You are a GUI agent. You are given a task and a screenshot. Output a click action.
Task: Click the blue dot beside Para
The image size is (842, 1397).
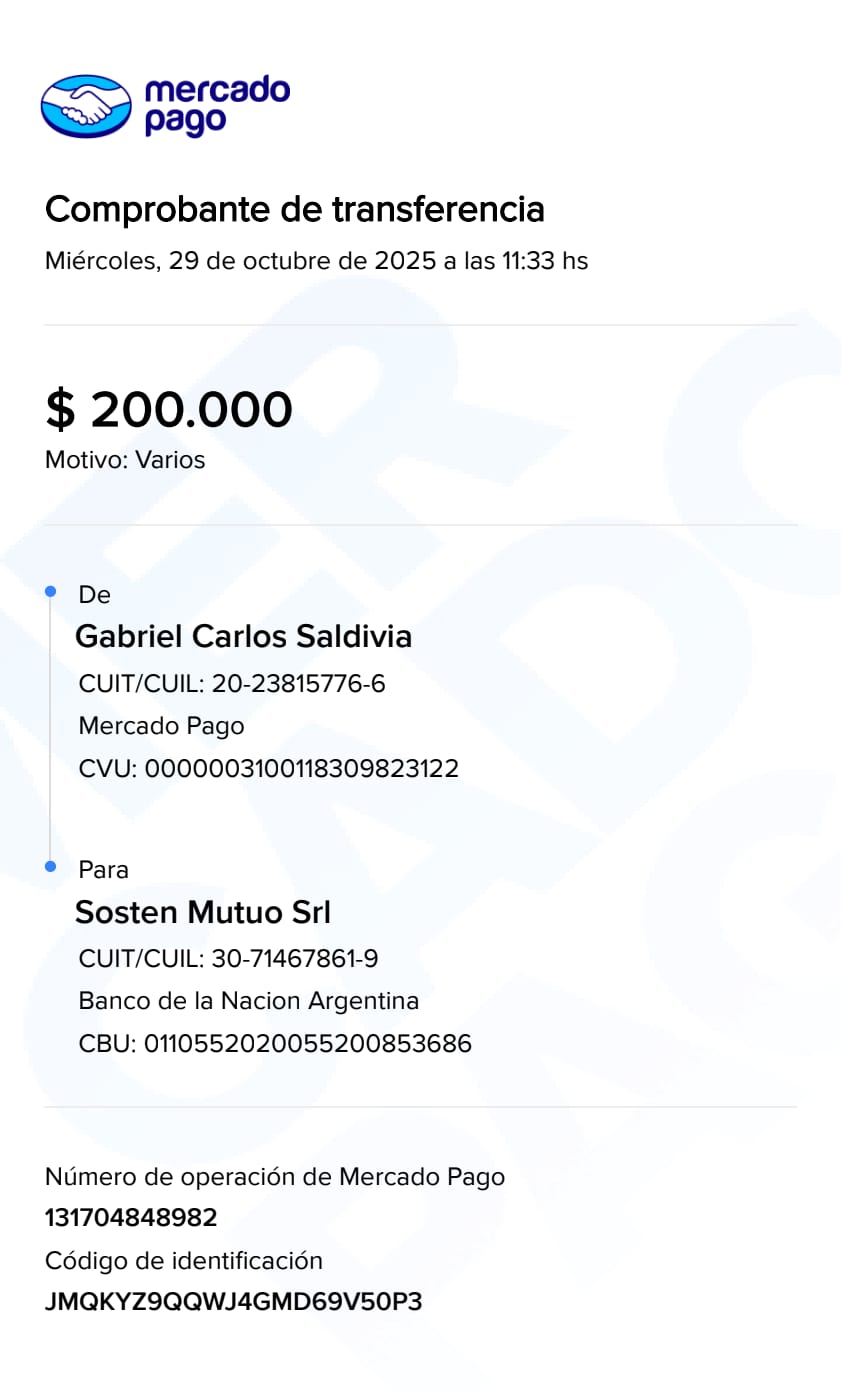click(51, 867)
